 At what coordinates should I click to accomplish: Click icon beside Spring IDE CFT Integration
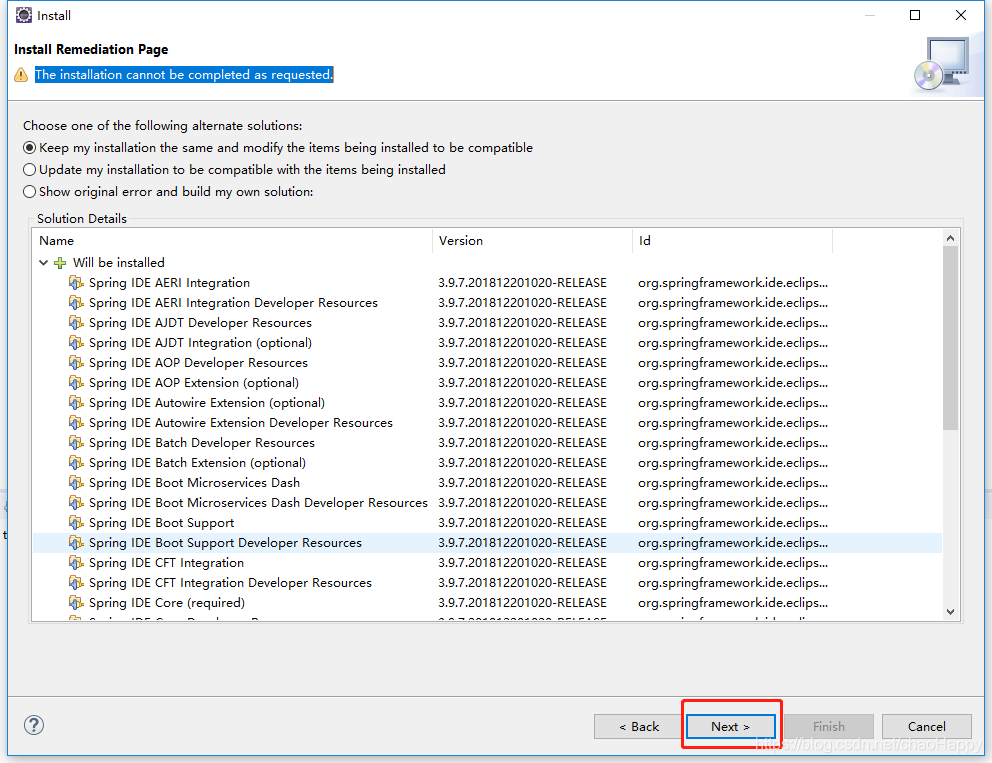(x=76, y=562)
